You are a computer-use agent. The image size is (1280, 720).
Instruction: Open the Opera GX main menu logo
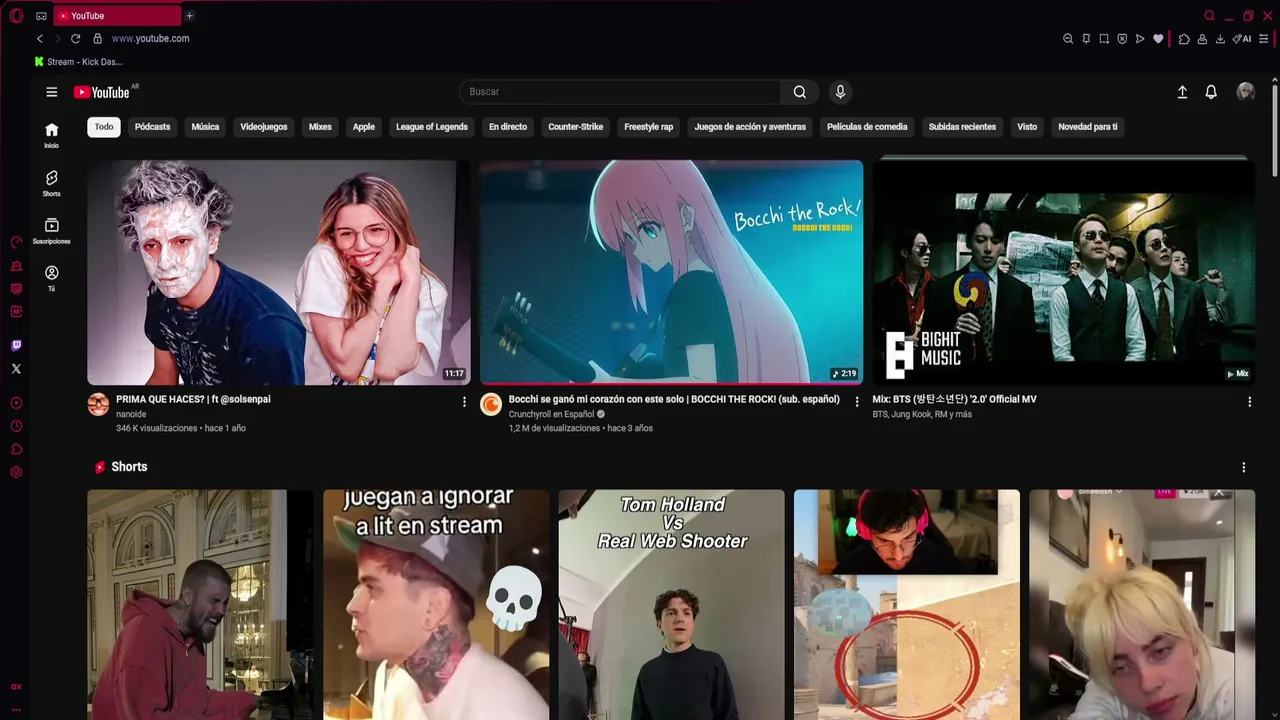16,16
